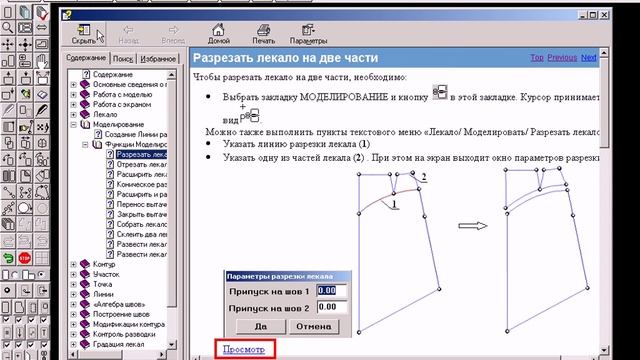Expand the Работа с экраном node
This screenshot has height=360, width=640.
point(73,104)
